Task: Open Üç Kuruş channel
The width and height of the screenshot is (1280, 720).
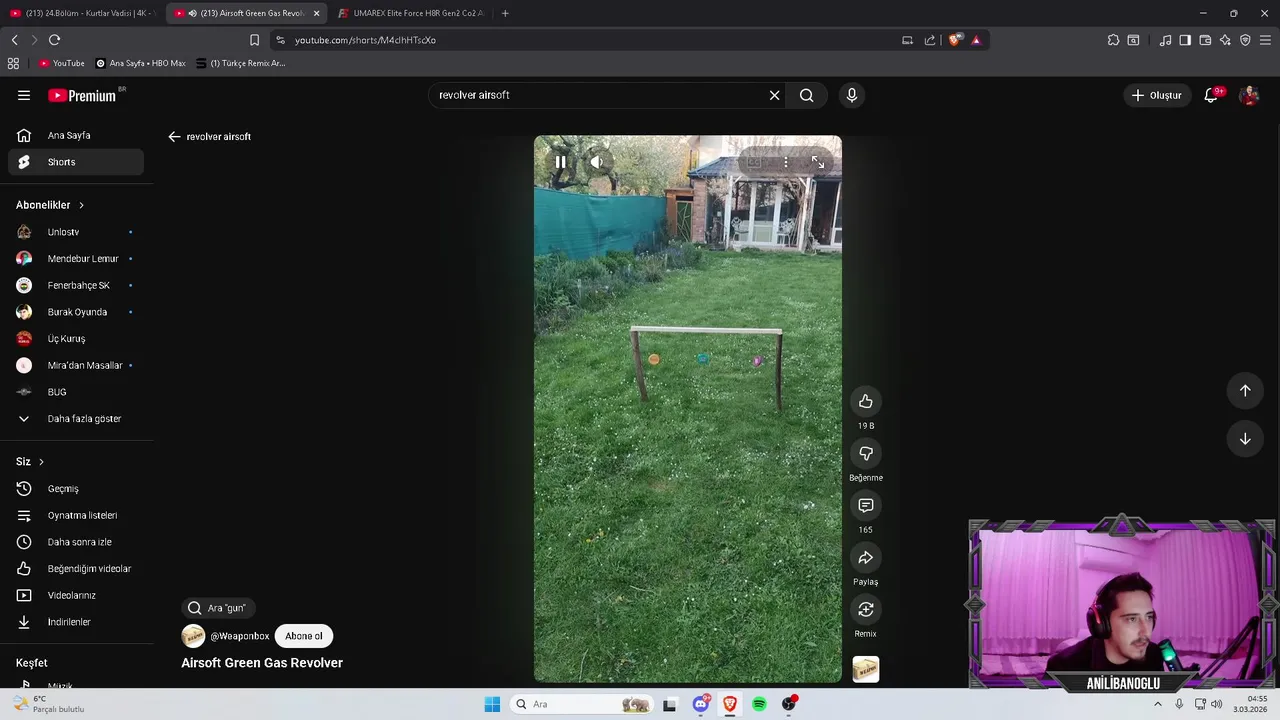Action: click(x=76, y=338)
